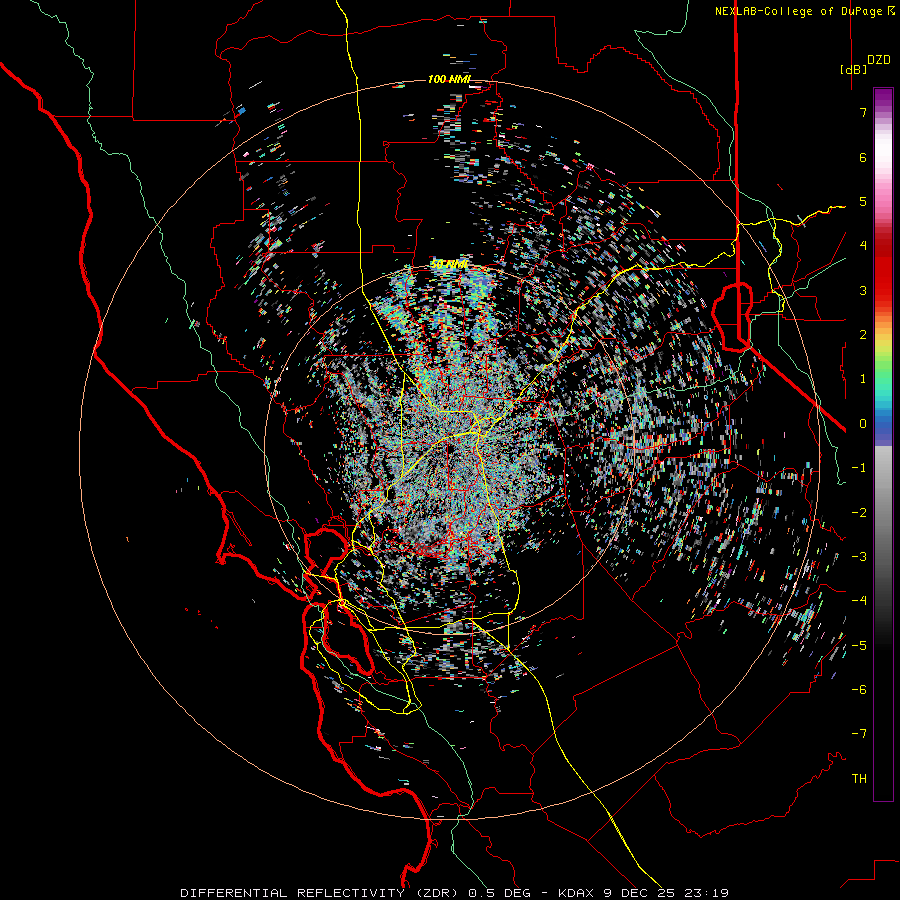Select the -2 scale value
The height and width of the screenshot is (900, 900).
coord(859,513)
